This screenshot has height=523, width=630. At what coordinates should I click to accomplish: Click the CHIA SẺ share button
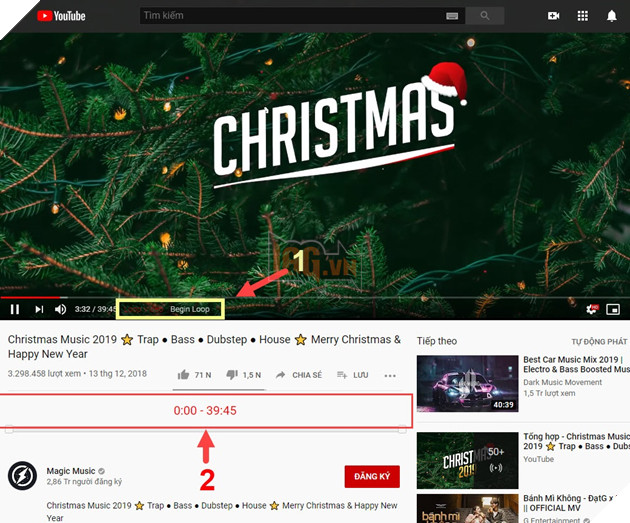click(x=299, y=375)
